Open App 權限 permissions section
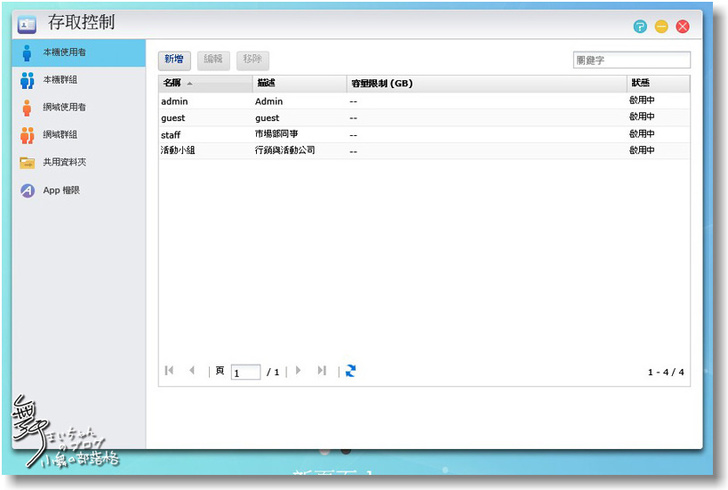 click(60, 190)
